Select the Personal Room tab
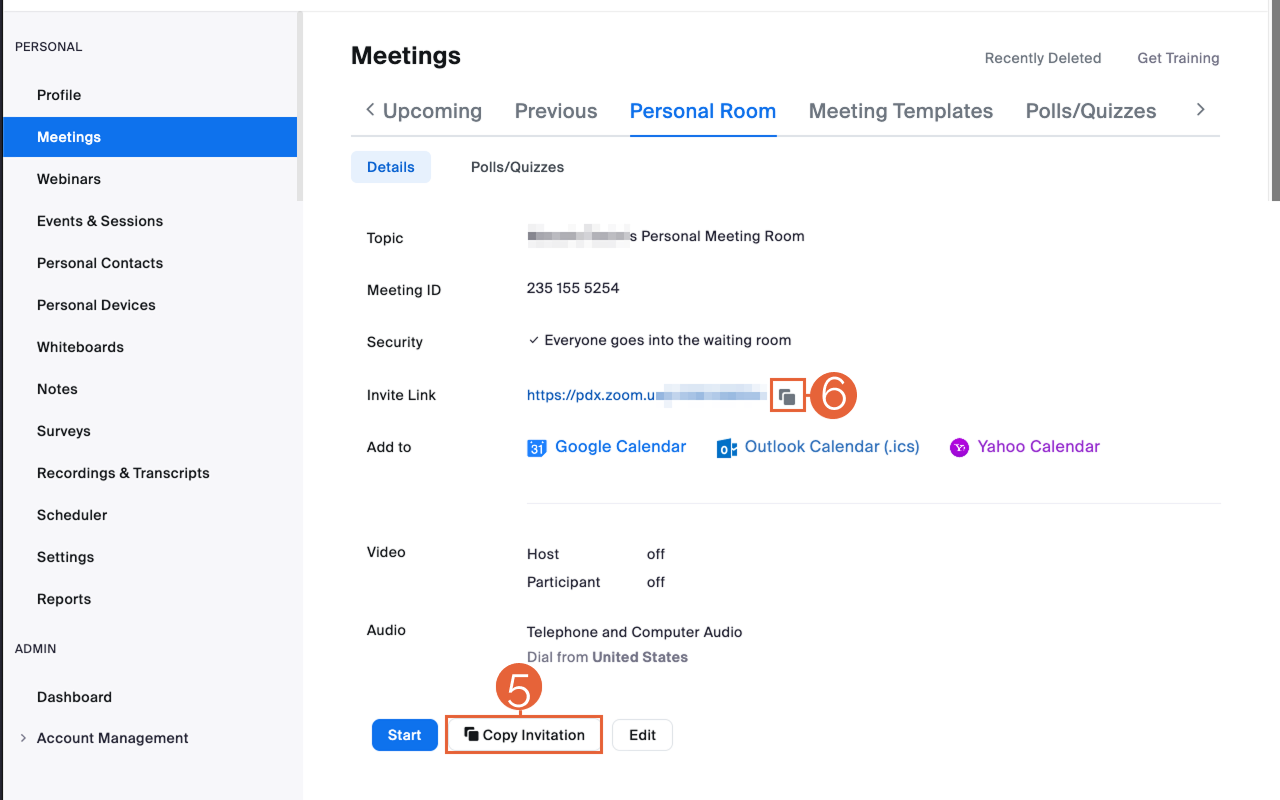Image resolution: width=1280 pixels, height=800 pixels. 702,111
